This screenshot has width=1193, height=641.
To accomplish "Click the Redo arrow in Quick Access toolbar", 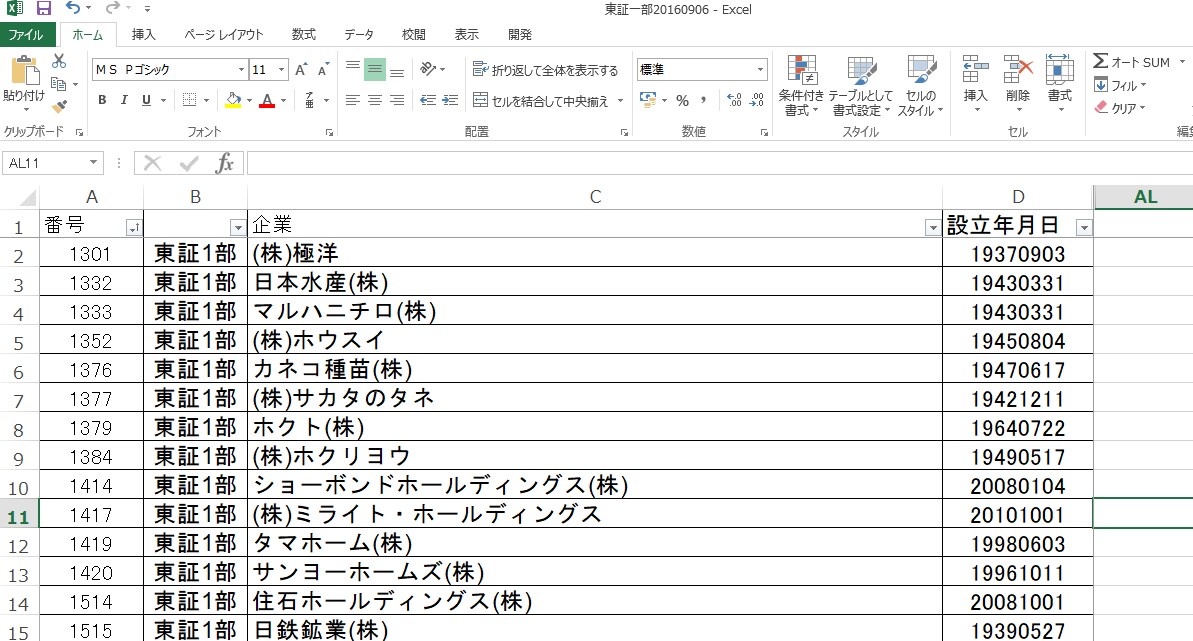I will tap(113, 8).
